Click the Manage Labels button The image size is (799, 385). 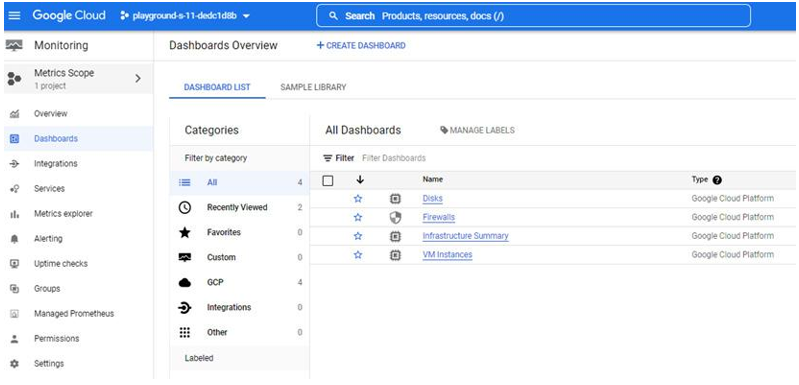point(477,130)
